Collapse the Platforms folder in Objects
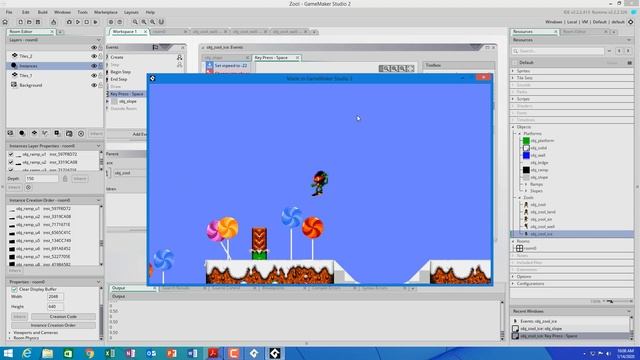Image resolution: width=640 pixels, height=360 pixels. click(x=520, y=134)
